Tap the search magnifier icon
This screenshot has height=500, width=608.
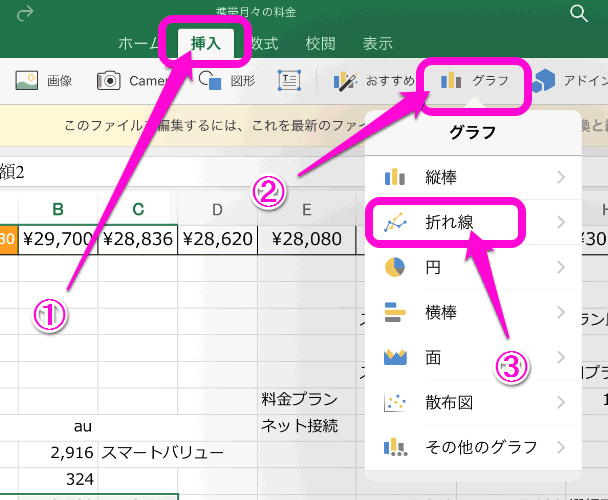tap(578, 13)
